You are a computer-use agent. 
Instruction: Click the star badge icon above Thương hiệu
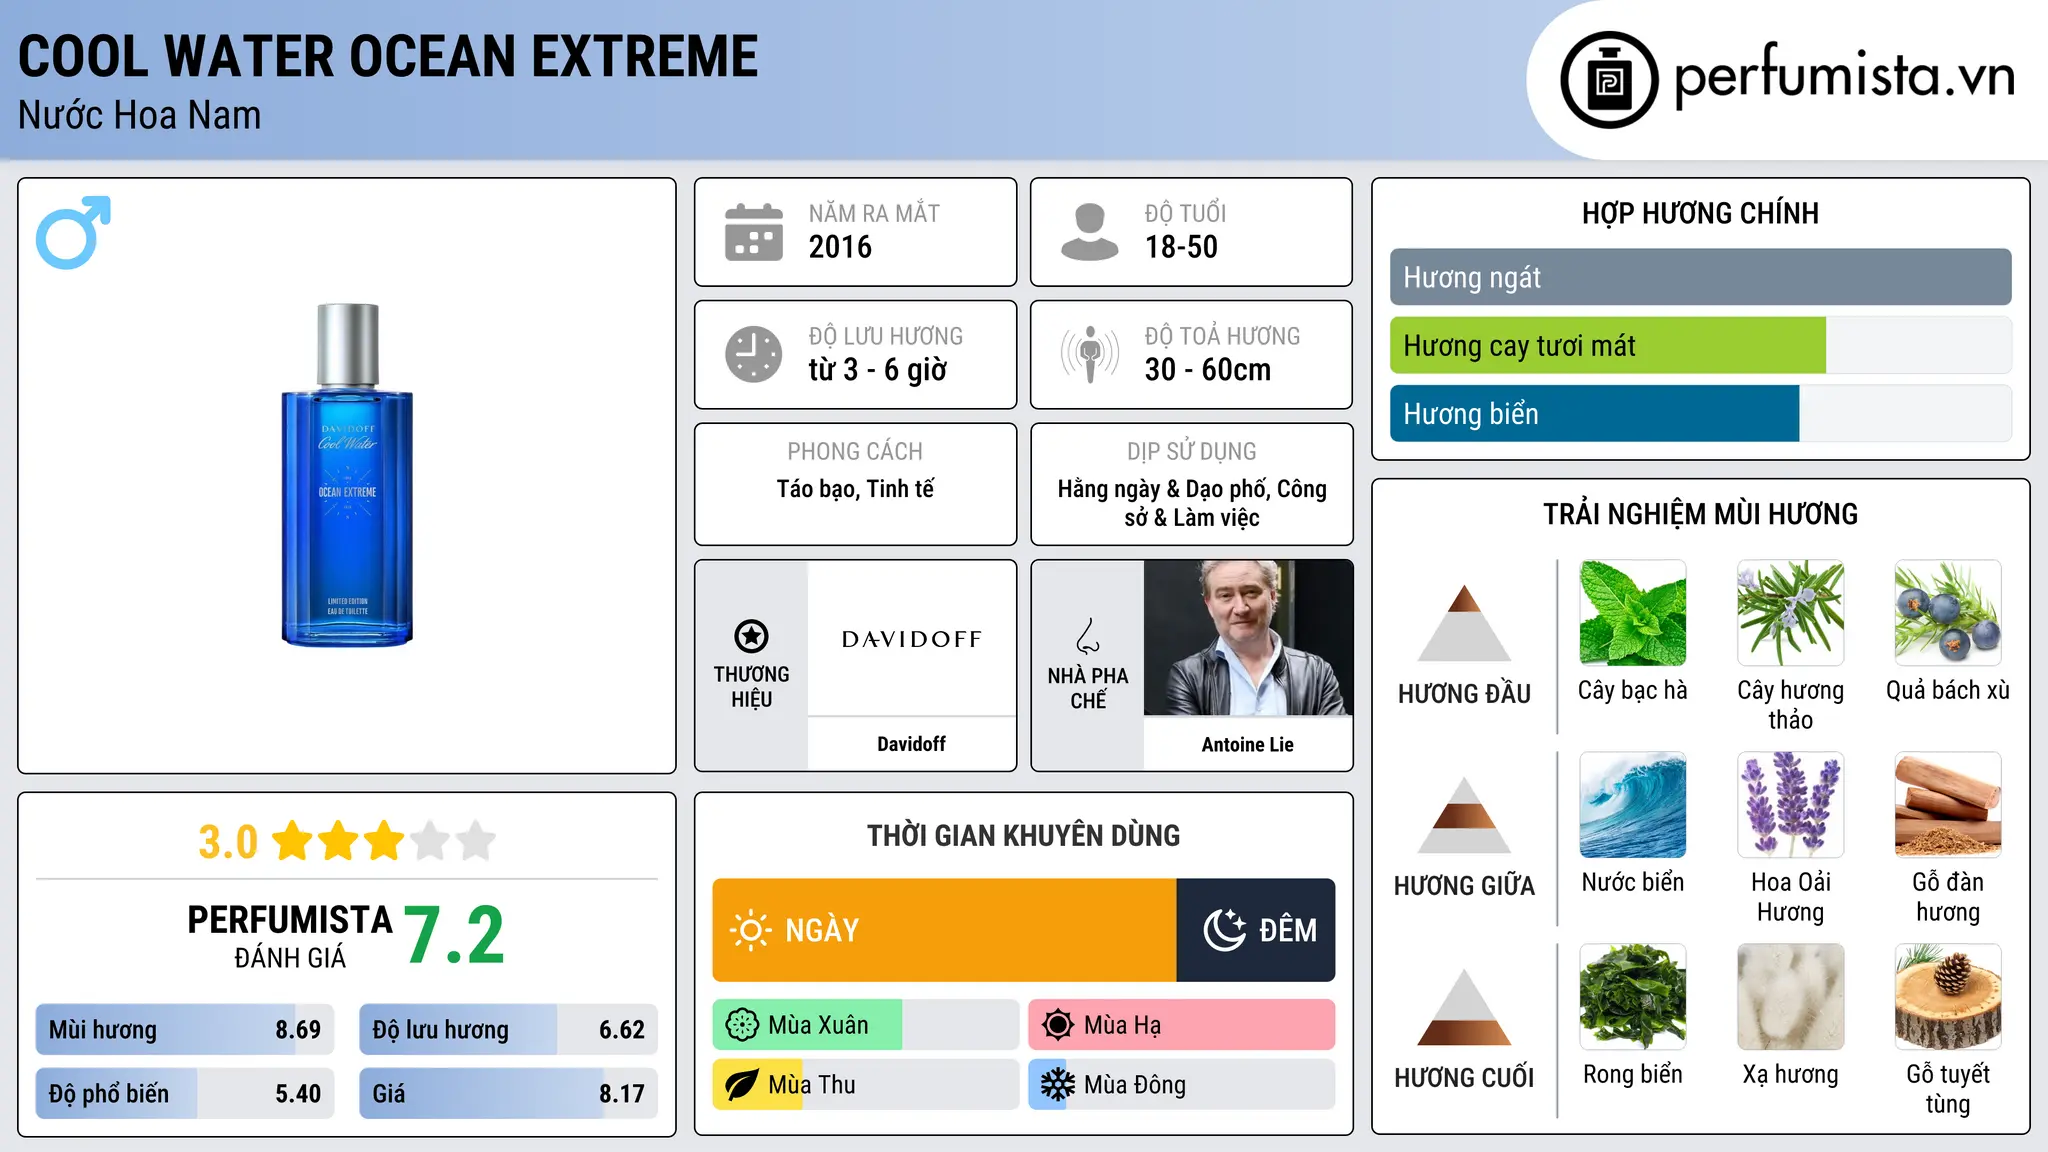[x=751, y=636]
